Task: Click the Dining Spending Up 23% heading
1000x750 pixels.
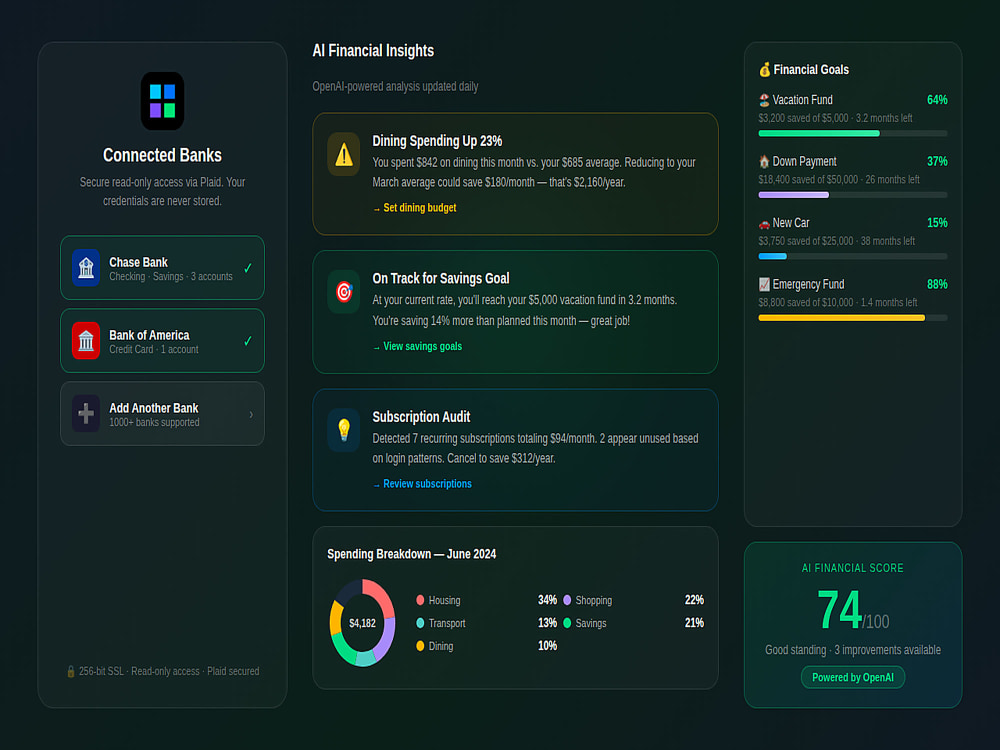Action: pyautogui.click(x=437, y=141)
